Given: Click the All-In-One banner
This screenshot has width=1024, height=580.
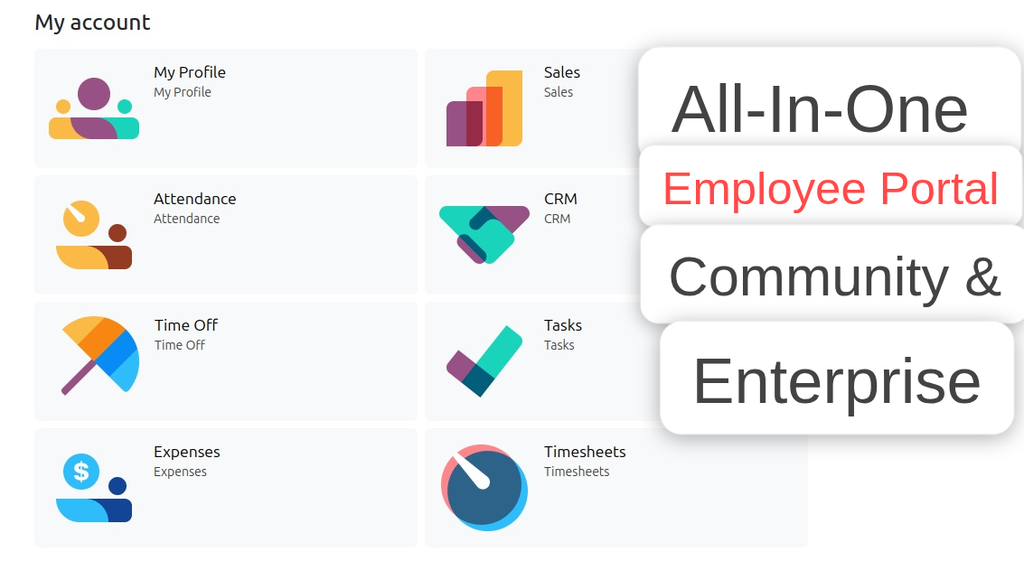Looking at the screenshot, I should click(x=820, y=108).
